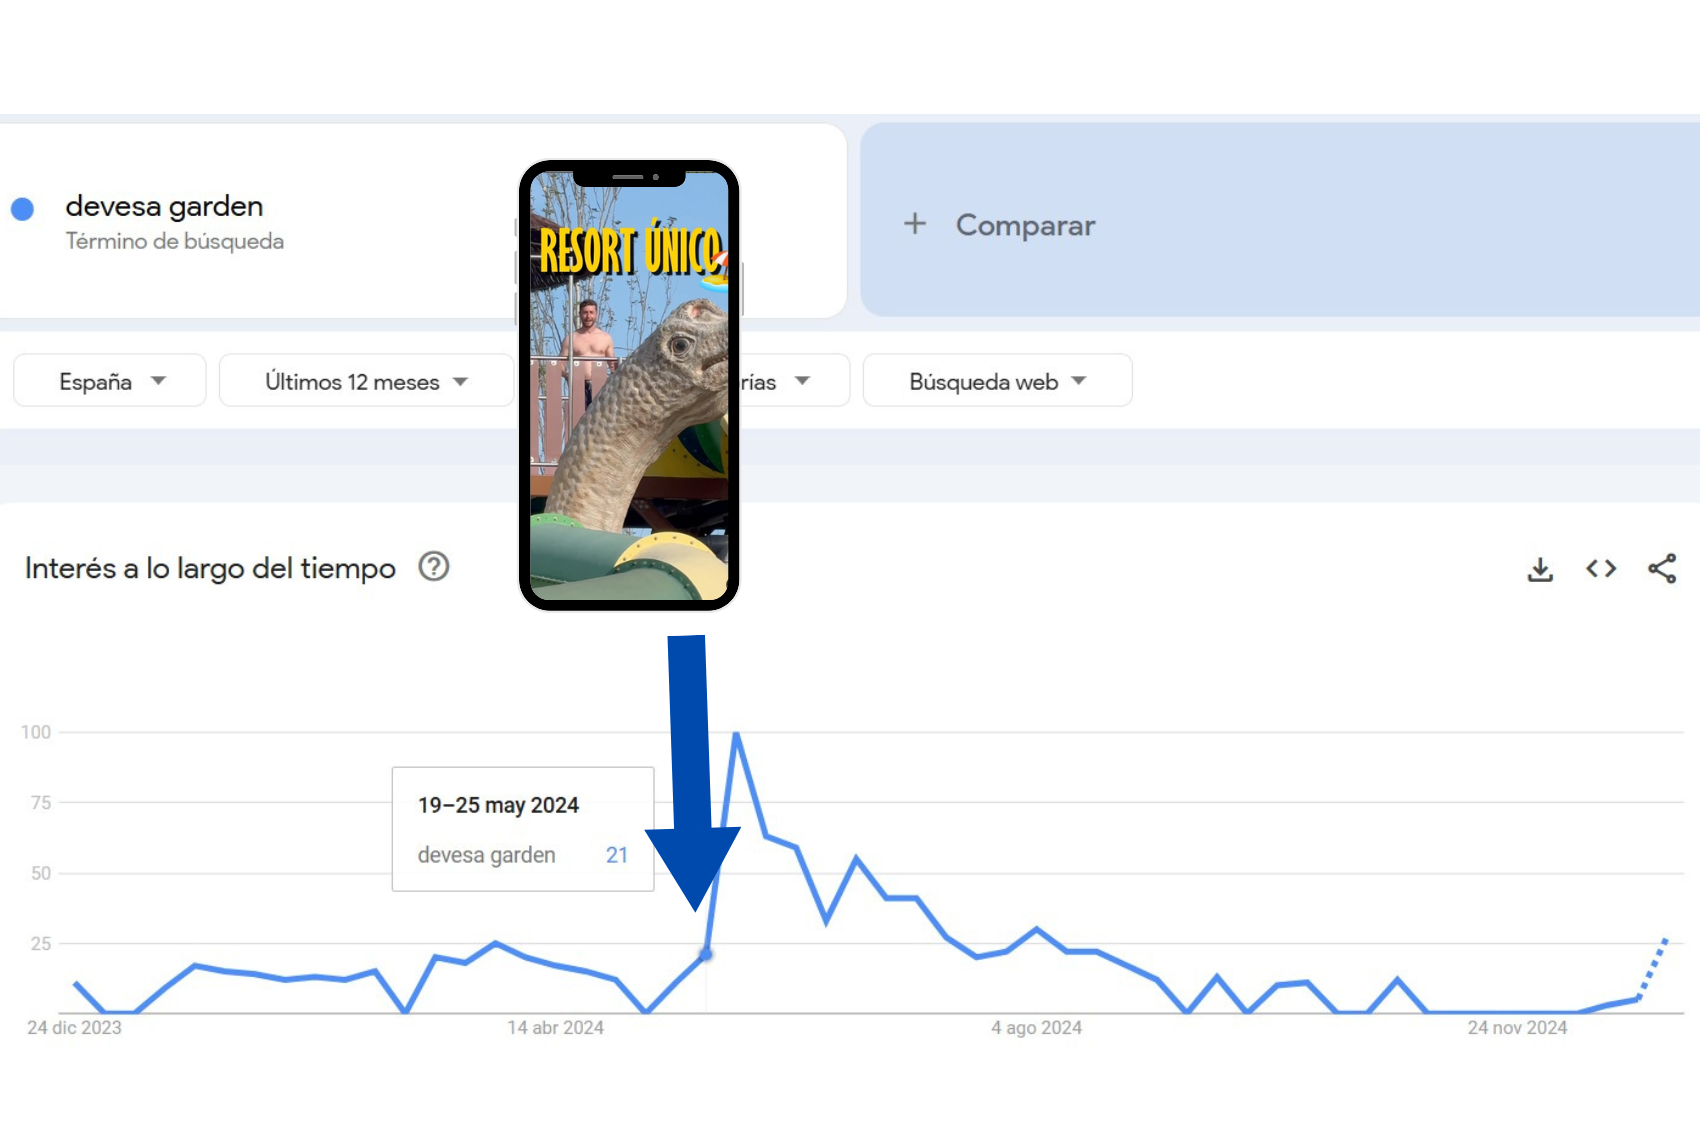Viewport: 1700px width, 1138px height.
Task: Click the 4 ago 2024 axis label
Action: [x=1036, y=1028]
